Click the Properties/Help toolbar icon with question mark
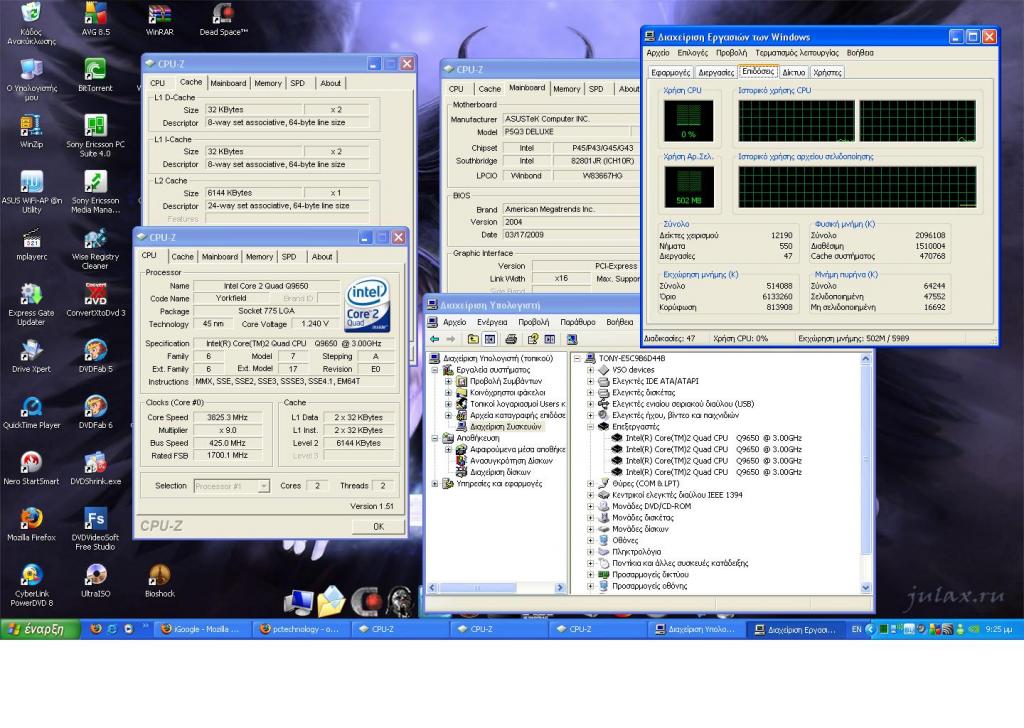Image resolution: width=1024 pixels, height=728 pixels. [533, 339]
